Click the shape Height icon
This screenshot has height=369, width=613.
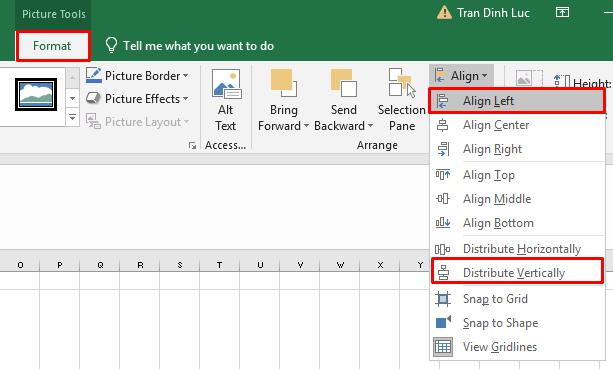click(562, 82)
